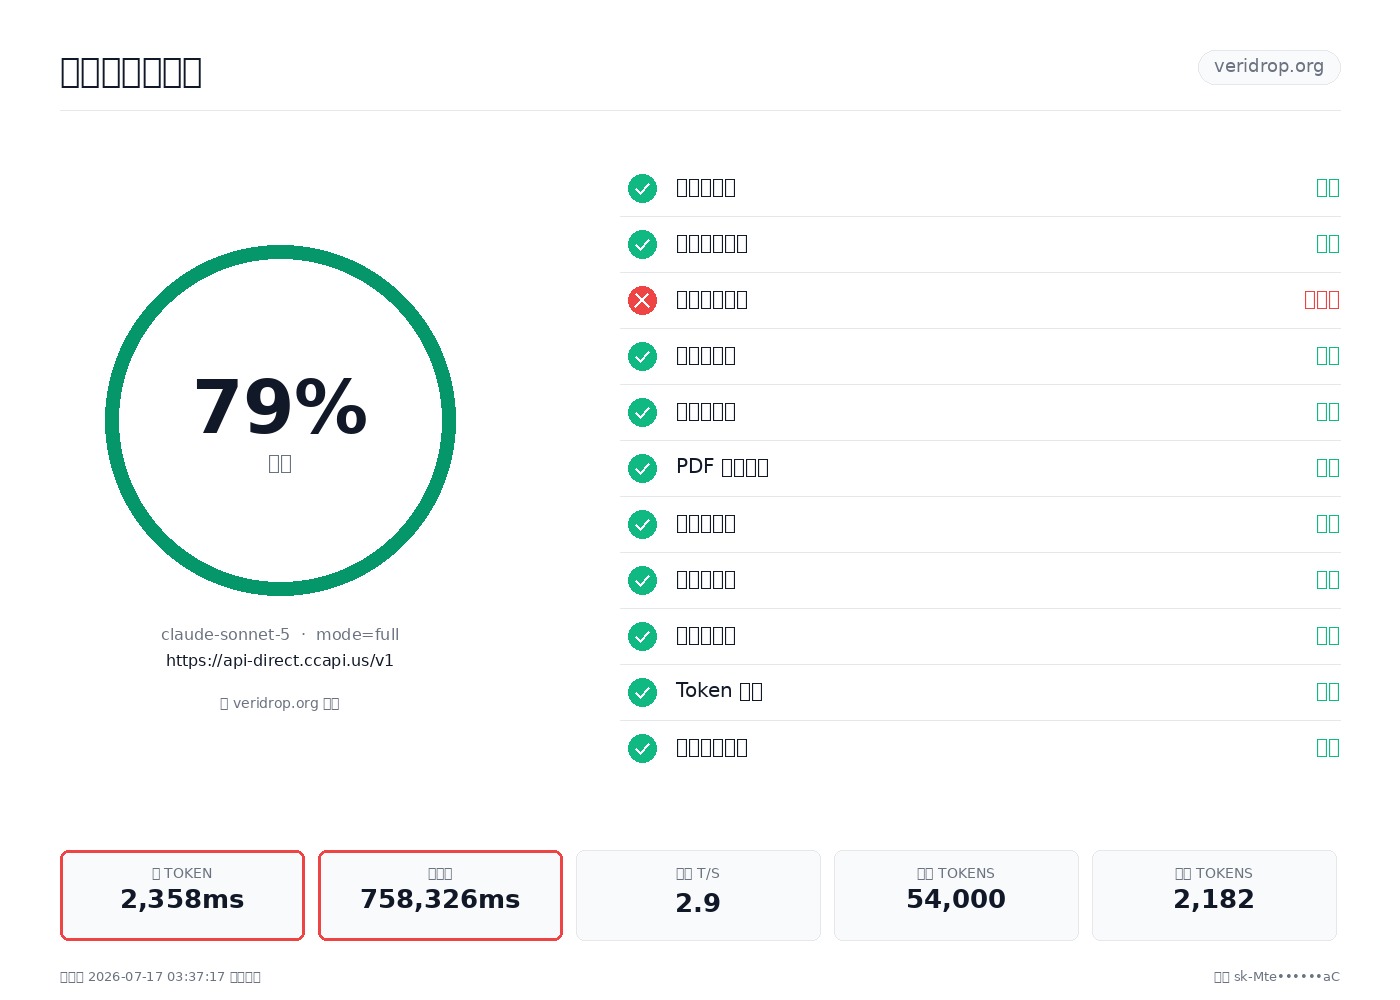
Task: Click the topmost green check icon
Action: pyautogui.click(x=642, y=188)
